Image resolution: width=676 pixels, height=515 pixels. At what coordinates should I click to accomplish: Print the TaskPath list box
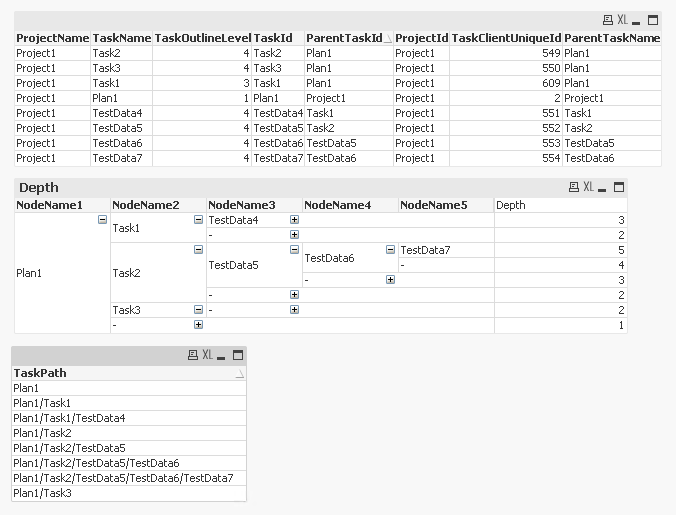[193, 355]
